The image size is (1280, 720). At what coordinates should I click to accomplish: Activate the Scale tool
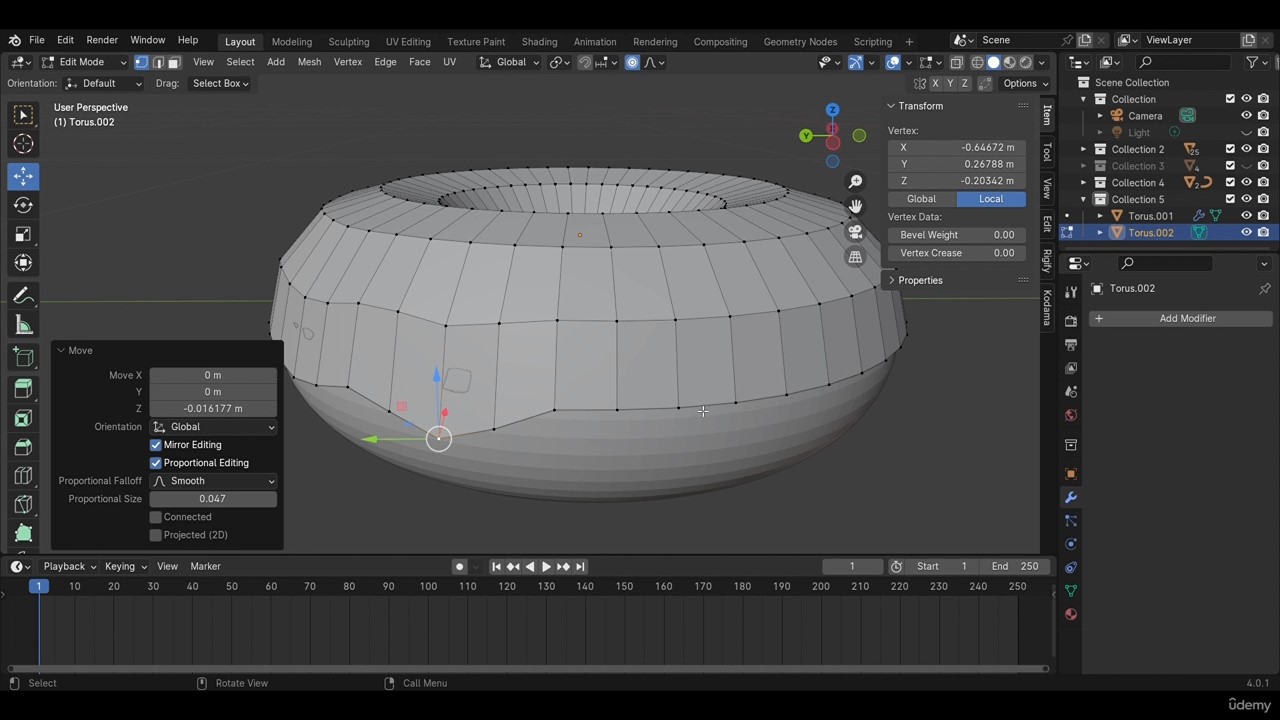[x=23, y=234]
